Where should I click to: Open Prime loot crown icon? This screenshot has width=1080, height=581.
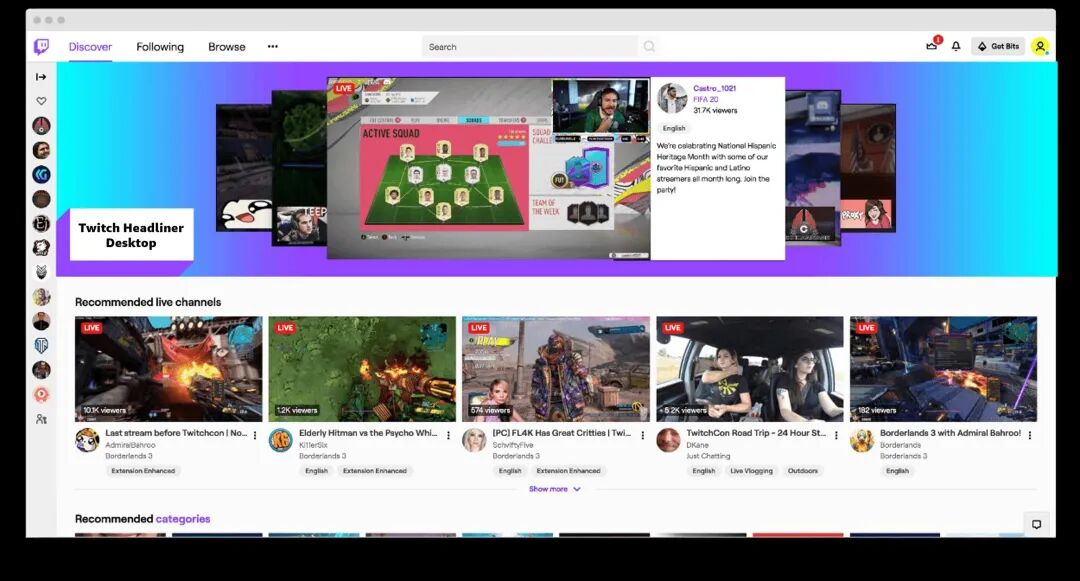click(932, 46)
